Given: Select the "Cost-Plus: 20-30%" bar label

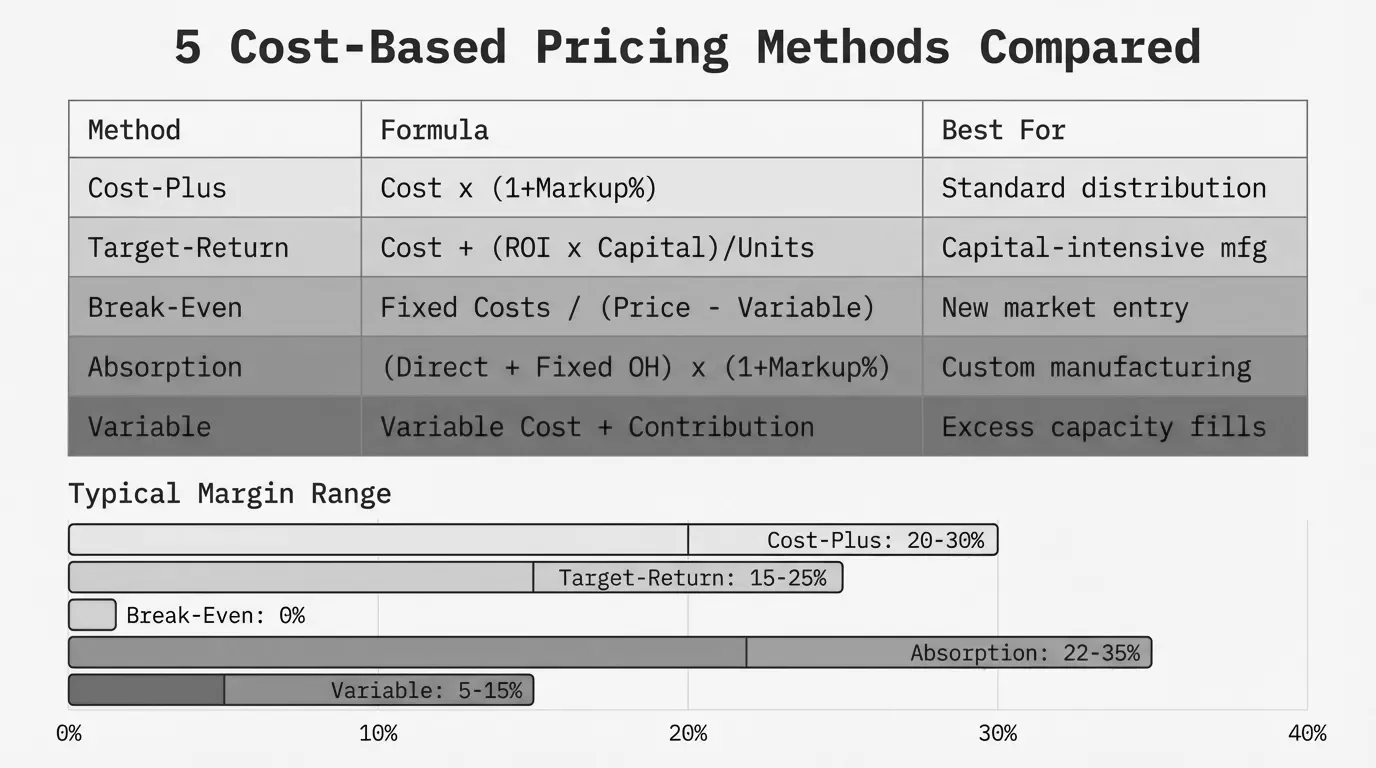Looking at the screenshot, I should pyautogui.click(x=875, y=541).
